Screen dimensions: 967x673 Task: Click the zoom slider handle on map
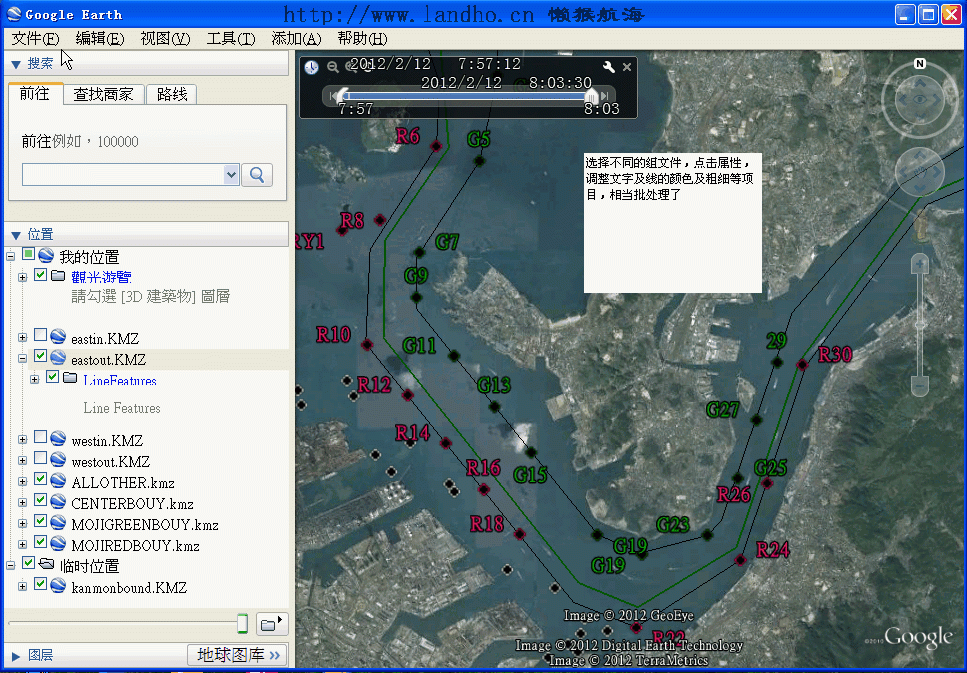[920, 325]
